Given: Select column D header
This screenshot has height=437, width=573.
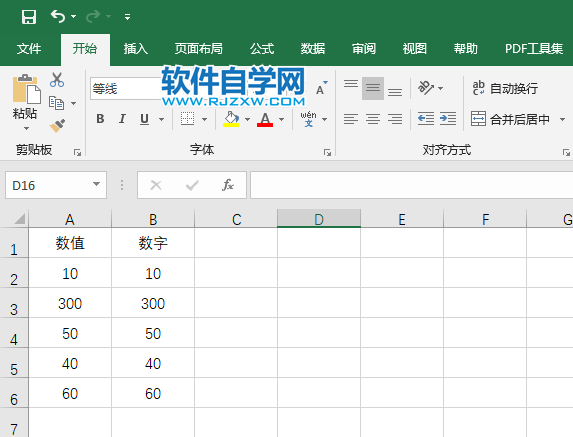Looking at the screenshot, I should 319,219.
